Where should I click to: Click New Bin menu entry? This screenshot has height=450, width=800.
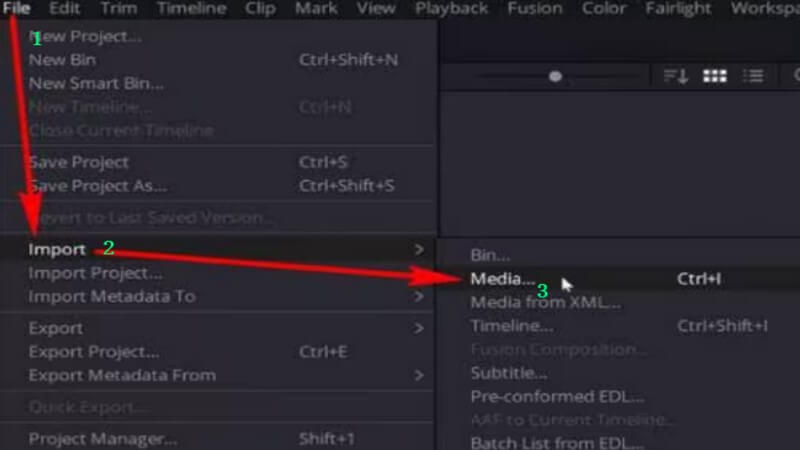pyautogui.click(x=62, y=60)
